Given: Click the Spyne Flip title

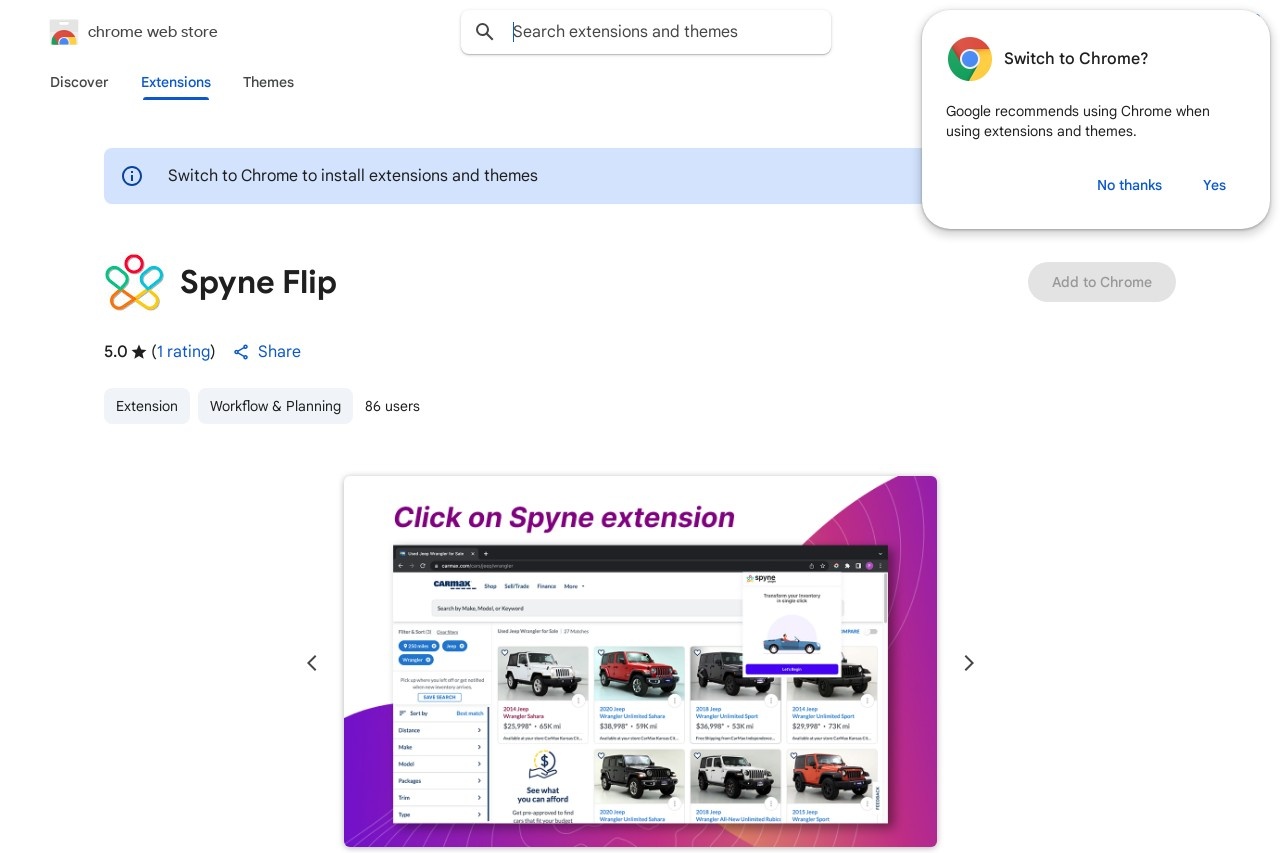Looking at the screenshot, I should [x=258, y=283].
